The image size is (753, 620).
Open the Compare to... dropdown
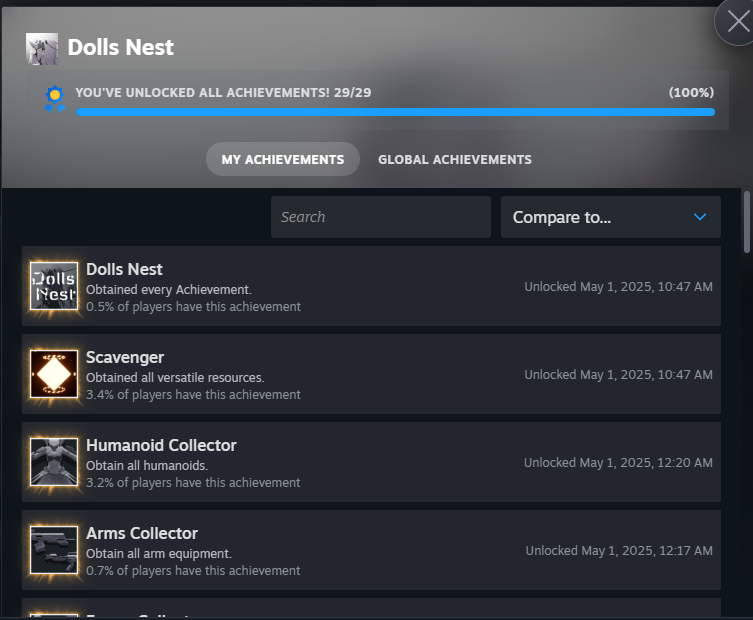coord(610,217)
